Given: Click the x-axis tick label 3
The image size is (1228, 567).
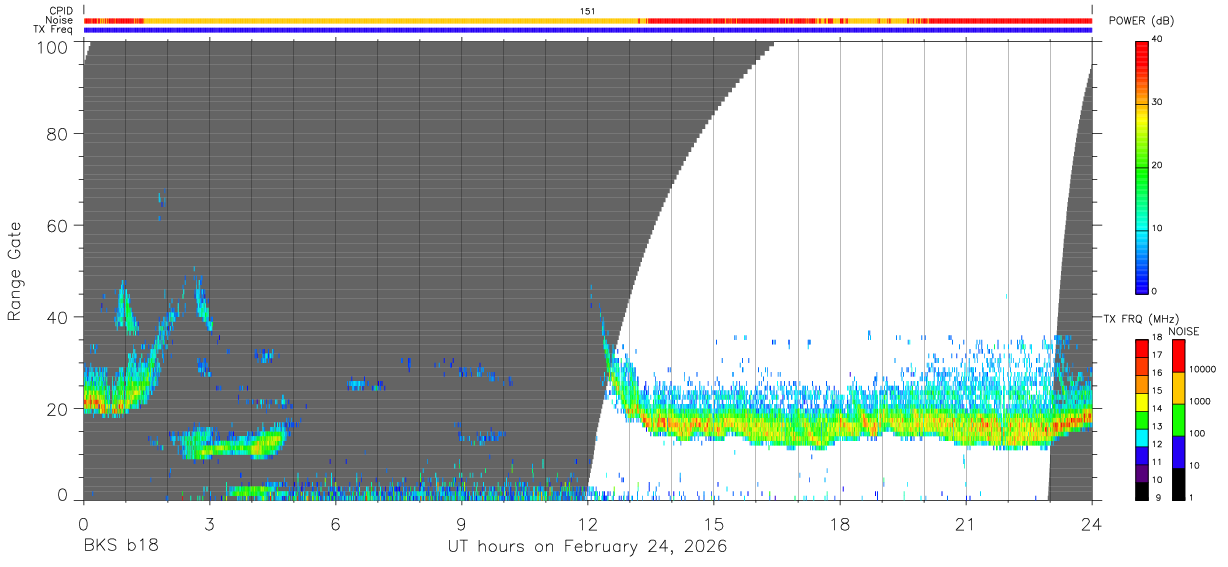Looking at the screenshot, I should (x=209, y=524).
